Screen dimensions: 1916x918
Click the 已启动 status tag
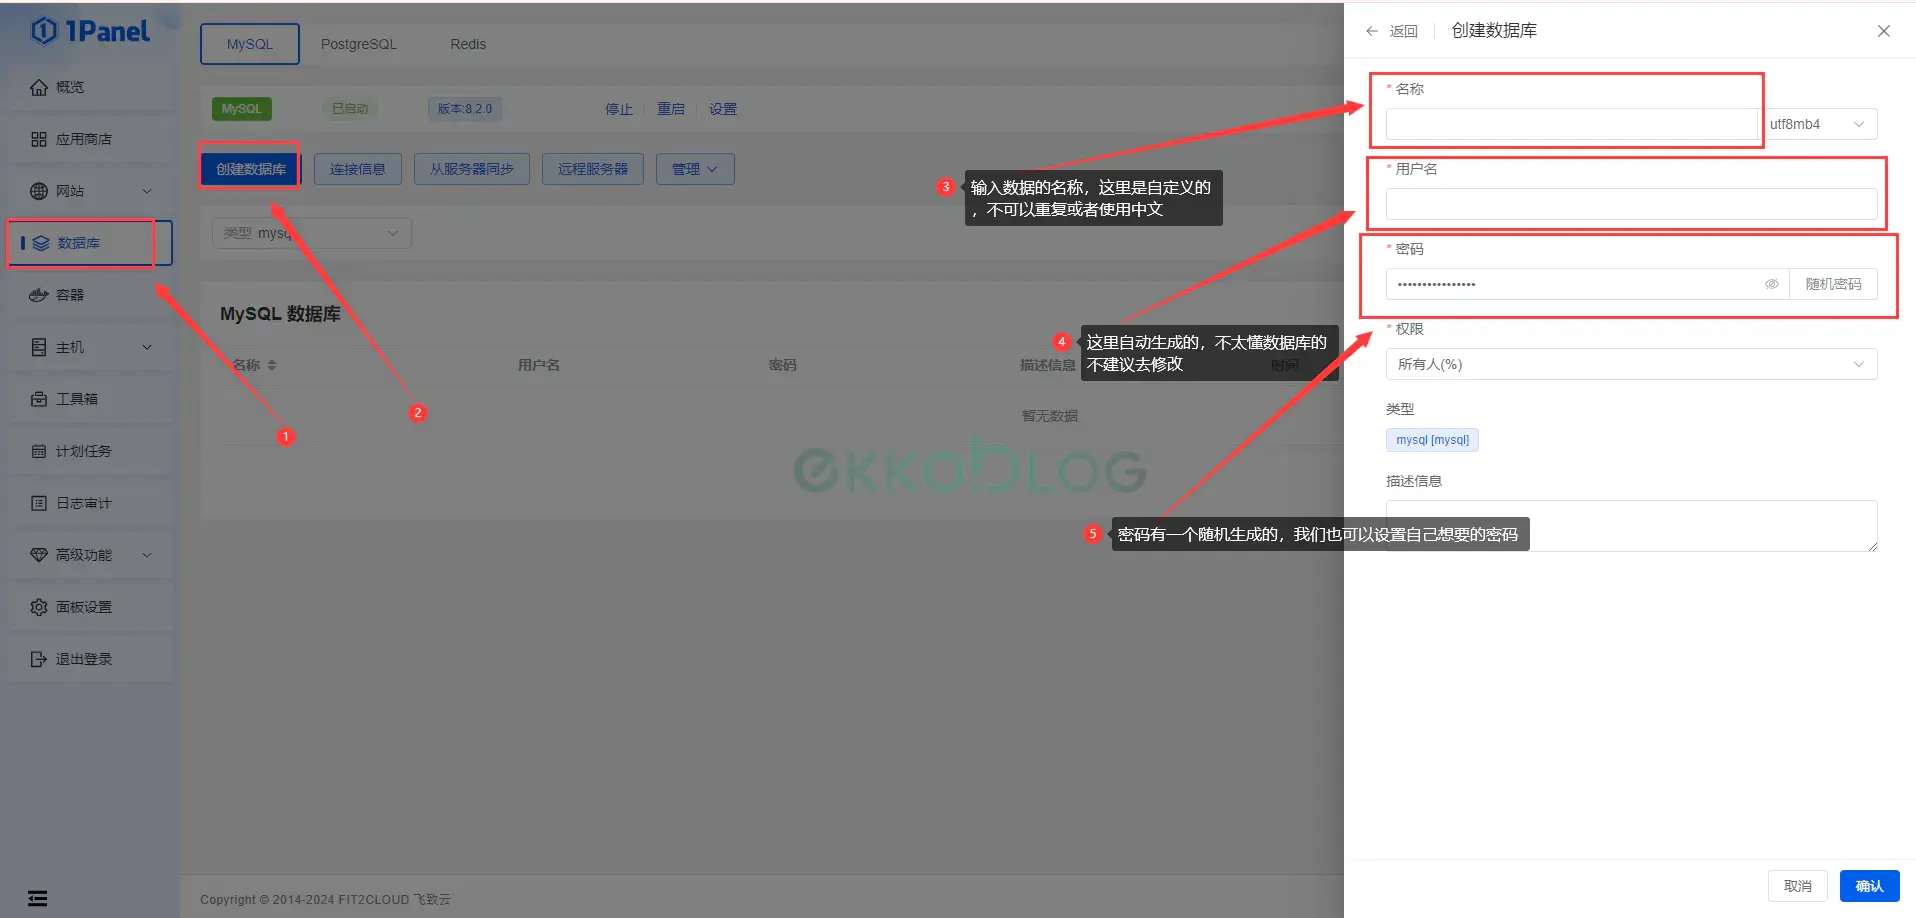(x=350, y=109)
